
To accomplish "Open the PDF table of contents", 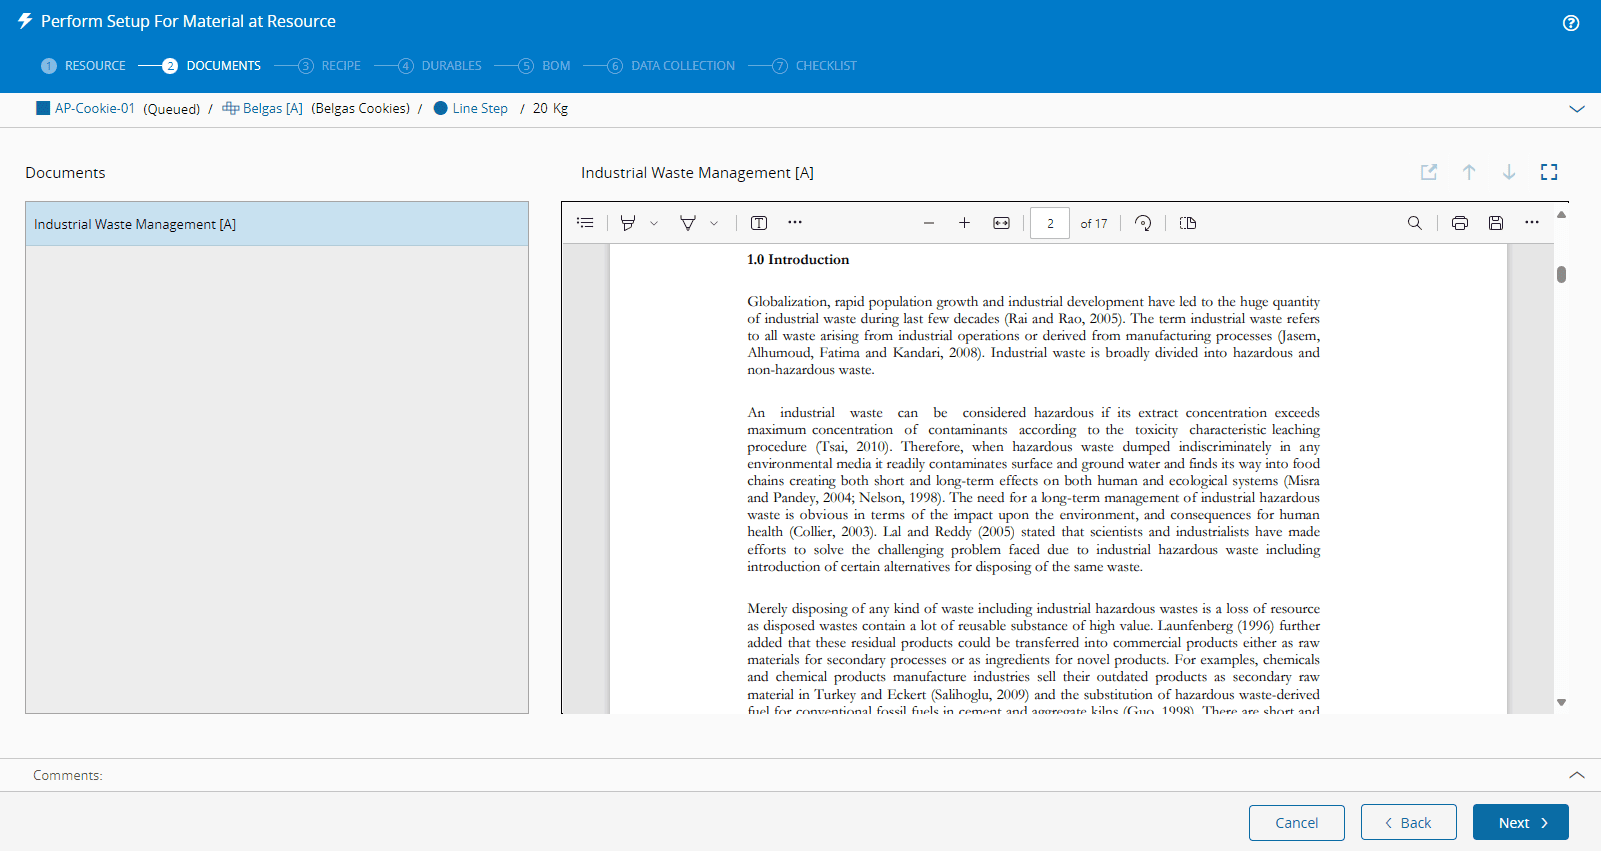I will pyautogui.click(x=586, y=223).
